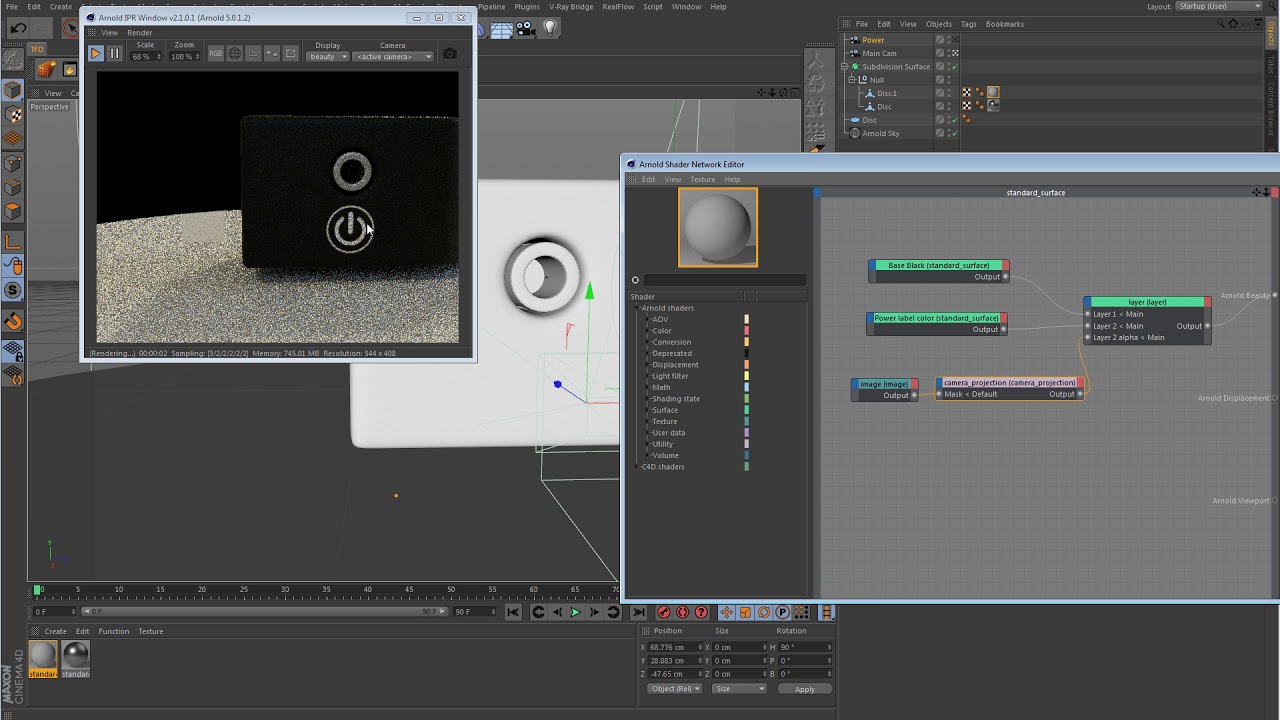Open the Startup layout dropdown
The height and width of the screenshot is (720, 1280).
[1219, 6]
